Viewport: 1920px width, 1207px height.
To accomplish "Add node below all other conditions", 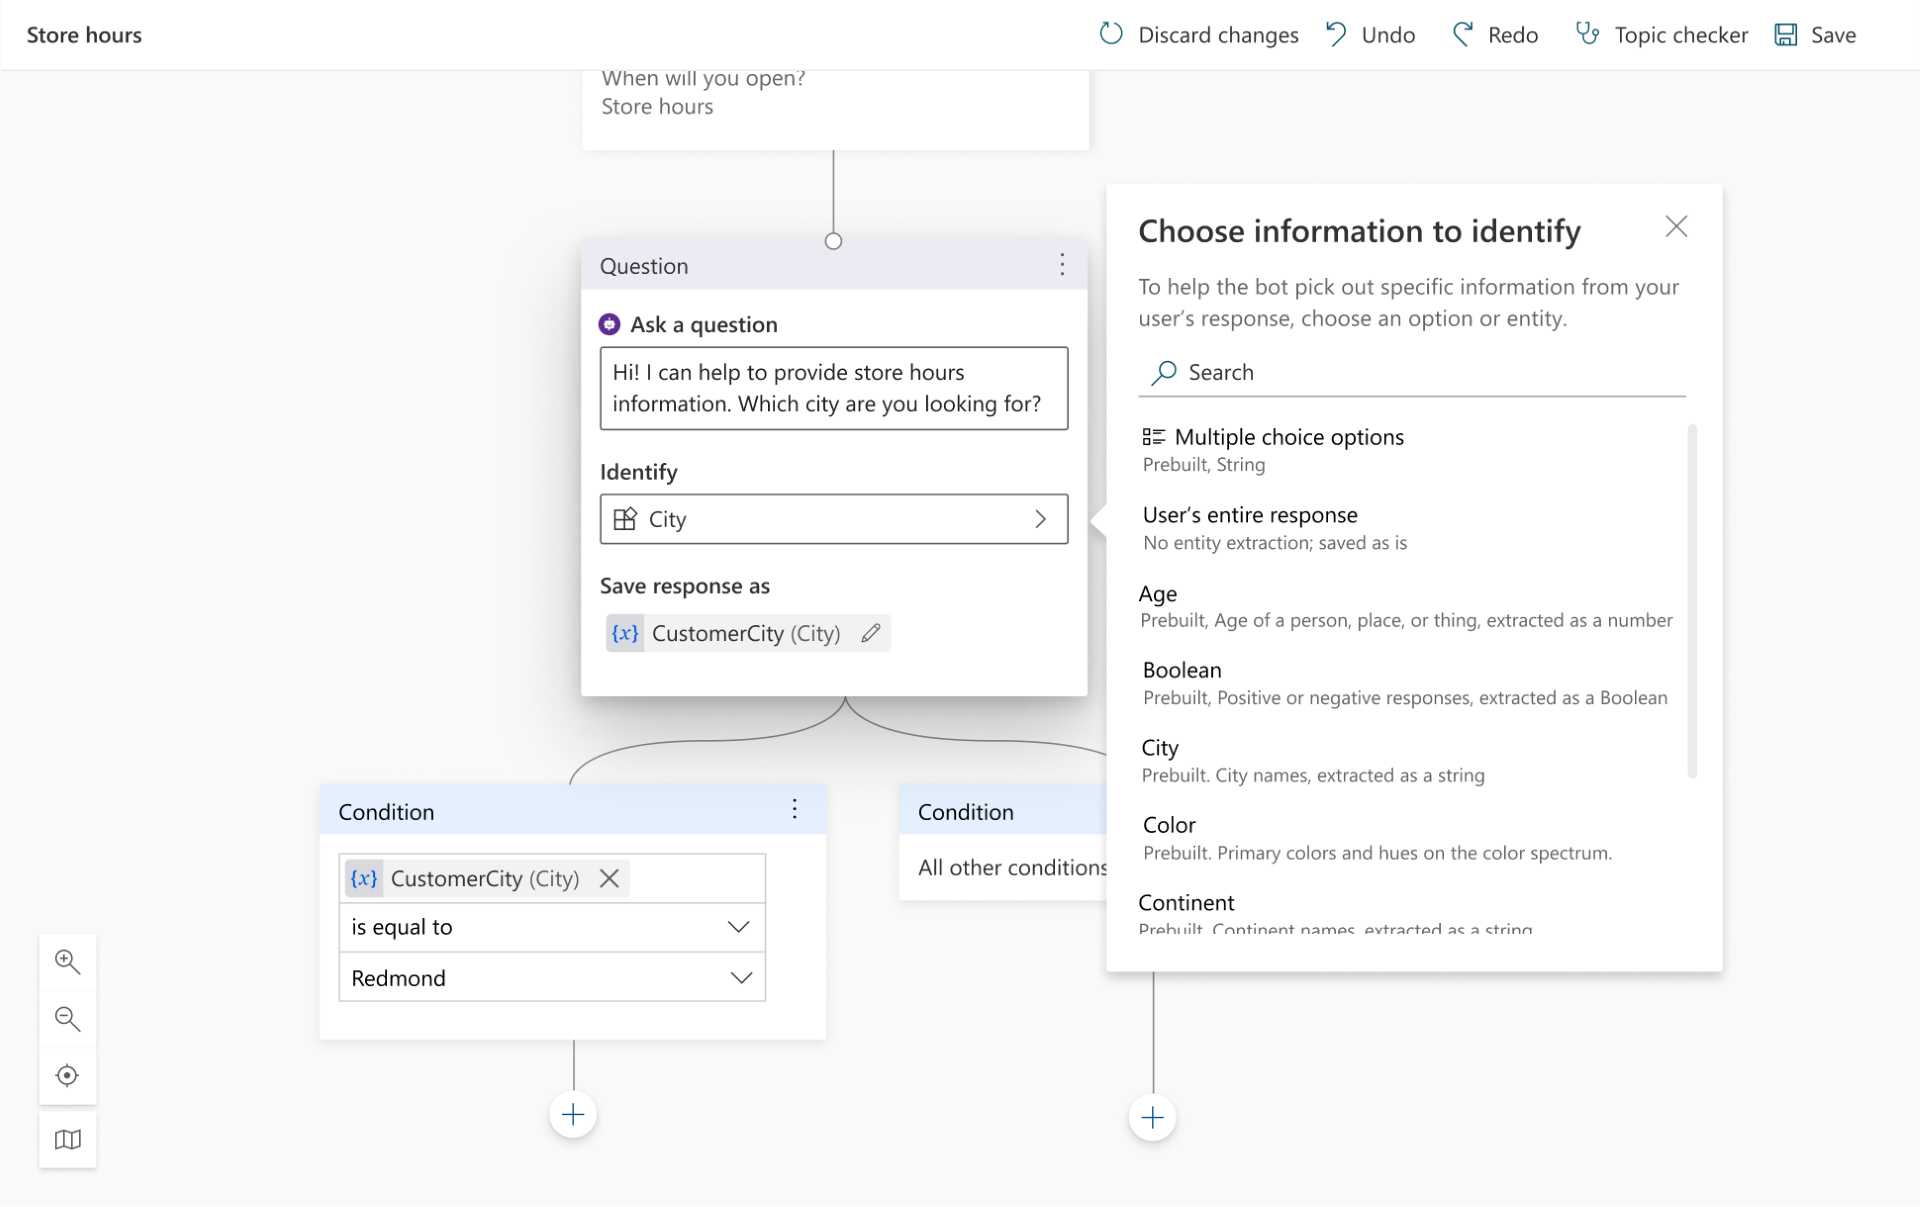I will click(1152, 1117).
